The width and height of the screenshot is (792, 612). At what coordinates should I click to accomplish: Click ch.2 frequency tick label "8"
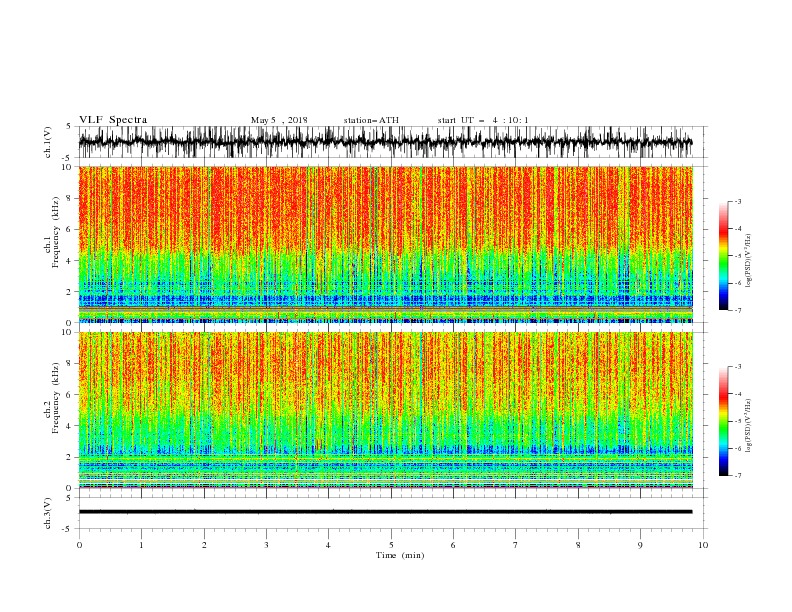pos(69,364)
